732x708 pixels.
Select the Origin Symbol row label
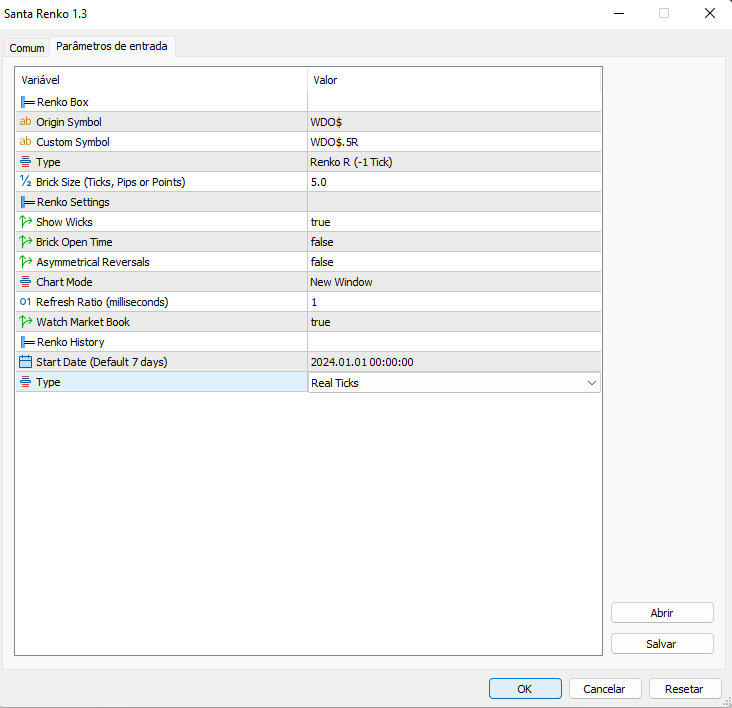tap(69, 122)
